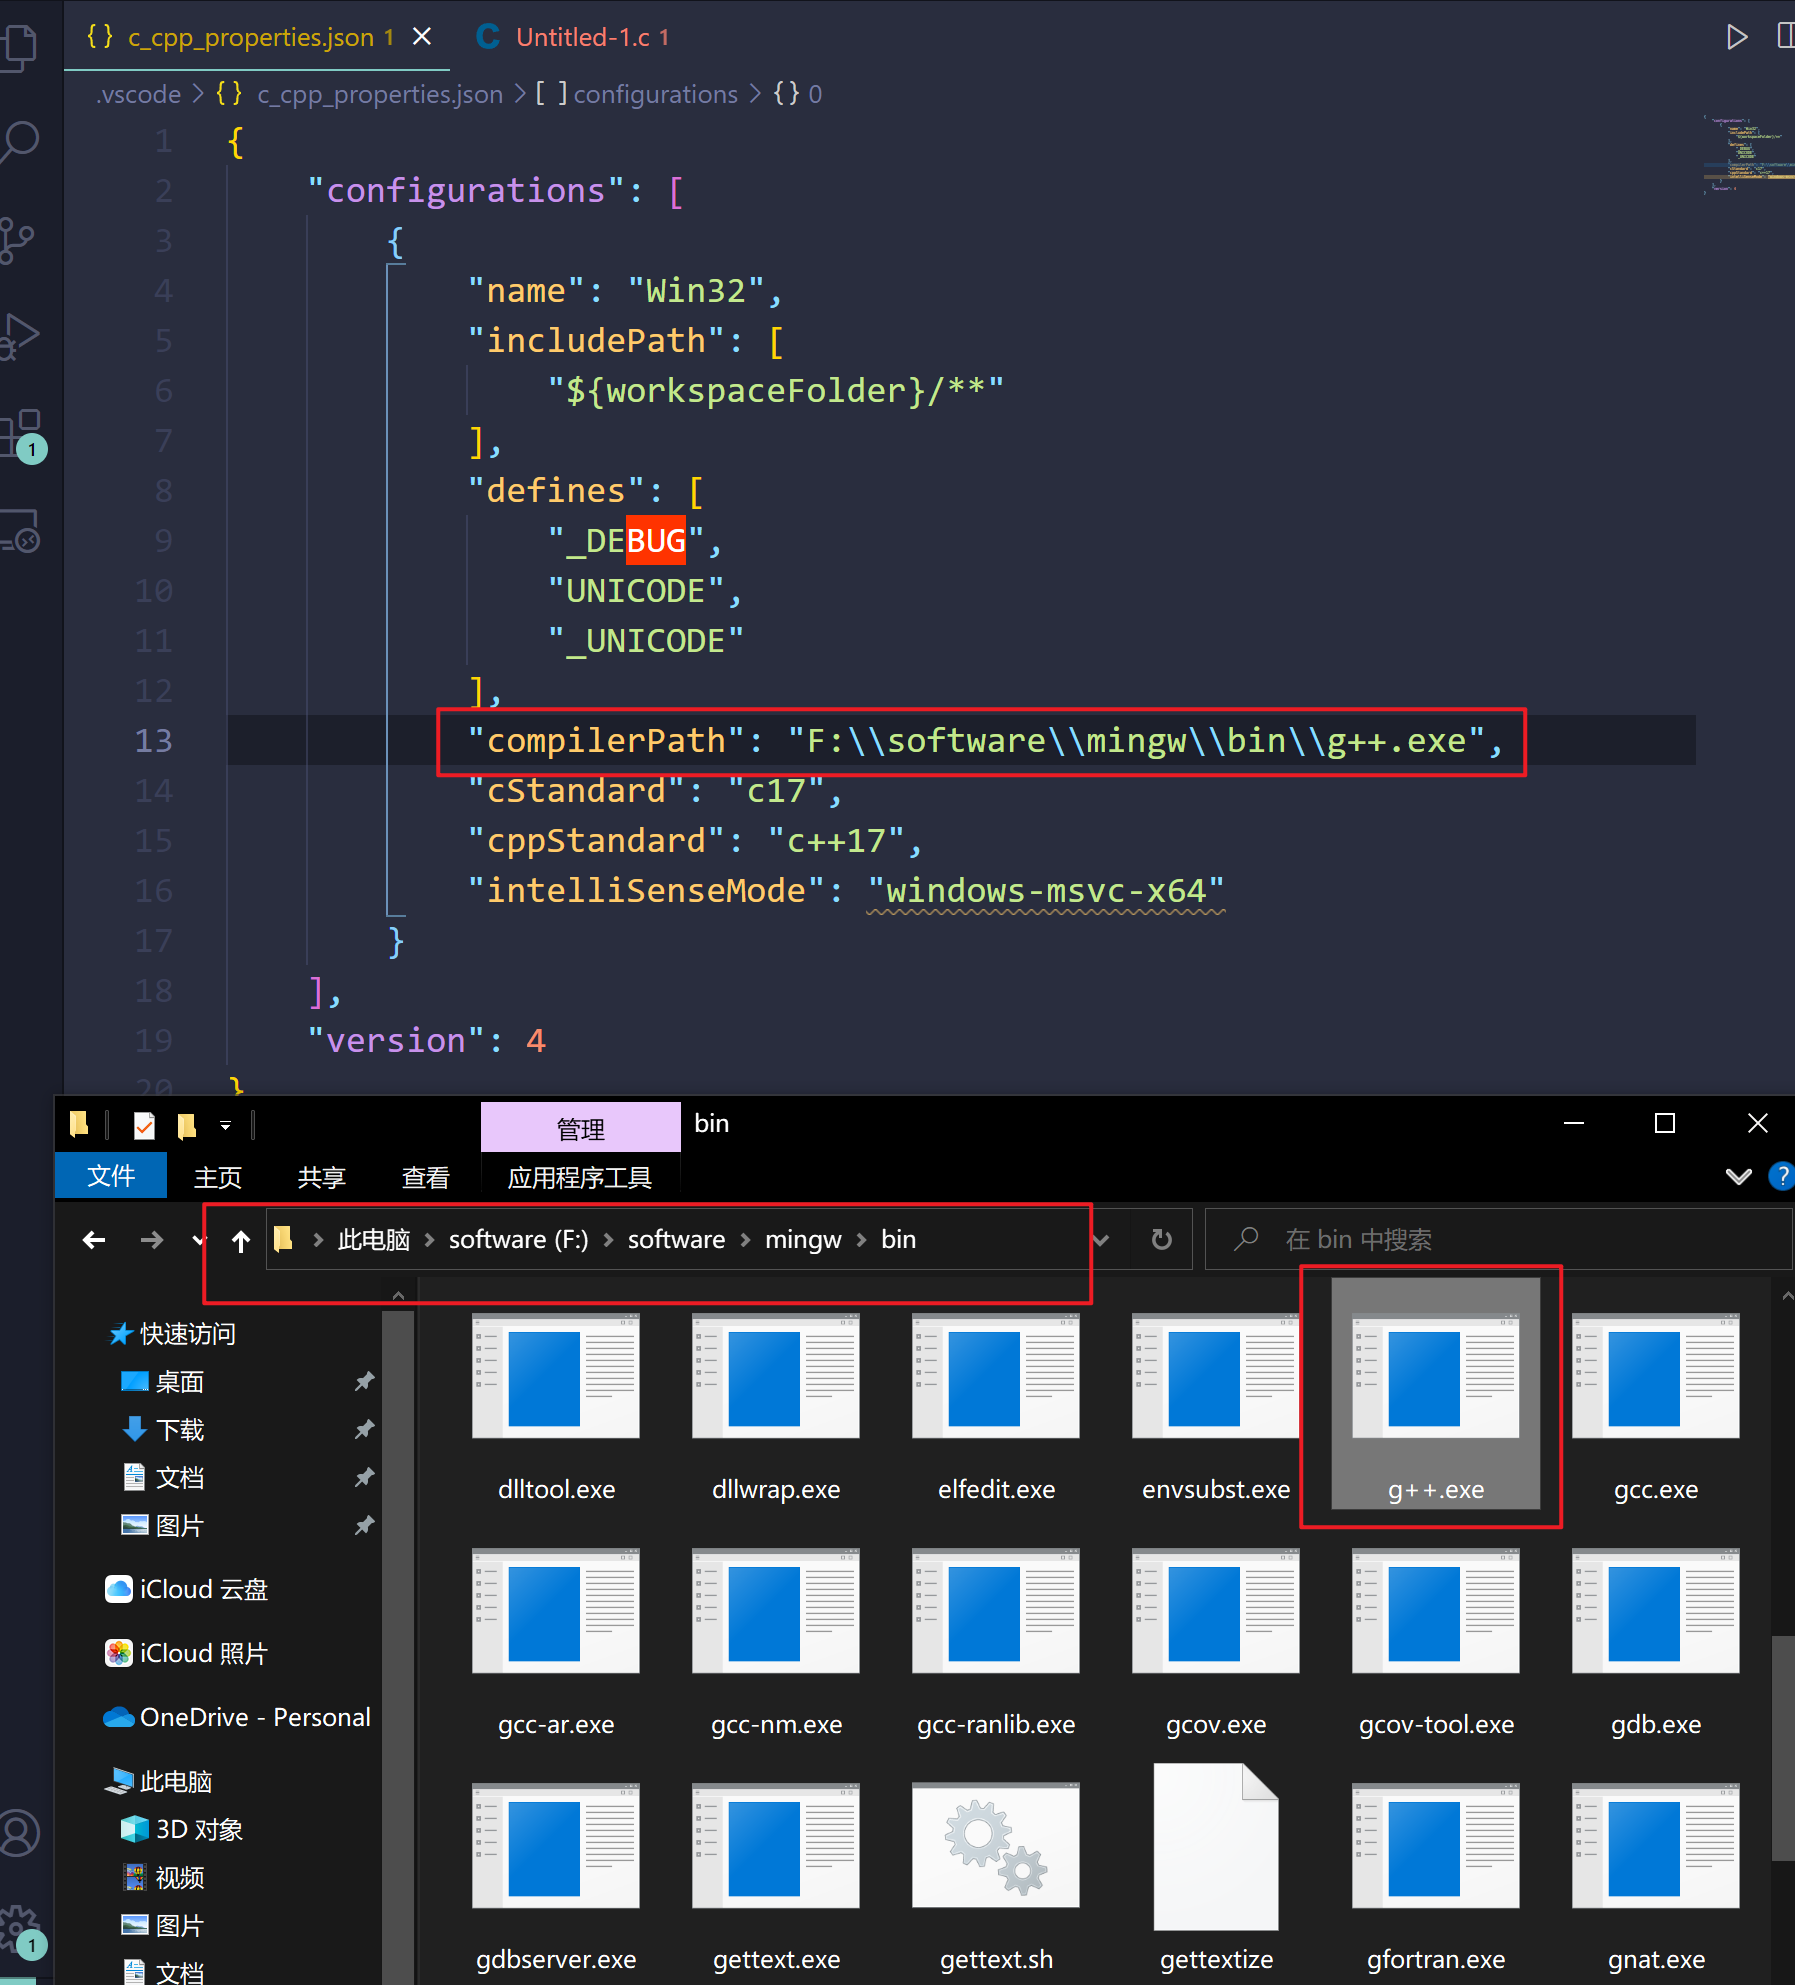Select iCloud 云盘 in navigation pane
This screenshot has height=1985, width=1795.
[x=186, y=1589]
